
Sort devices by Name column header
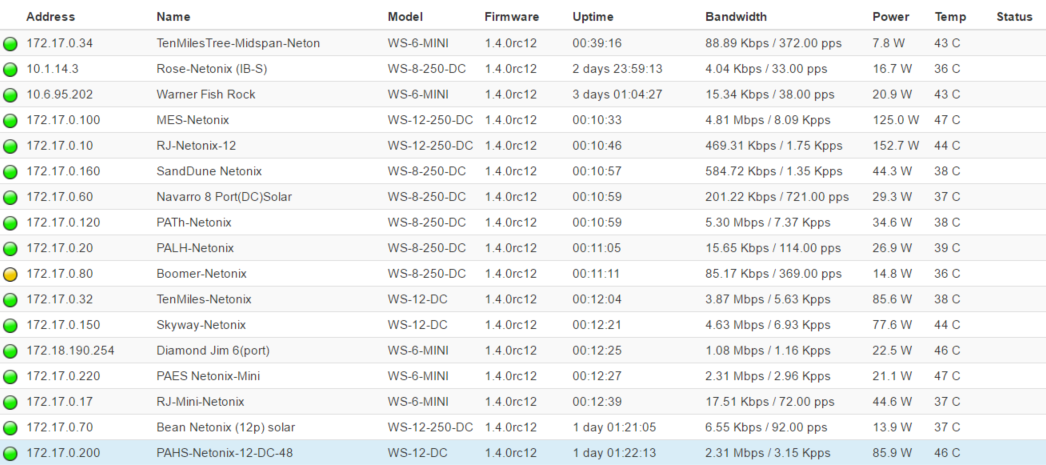173,17
